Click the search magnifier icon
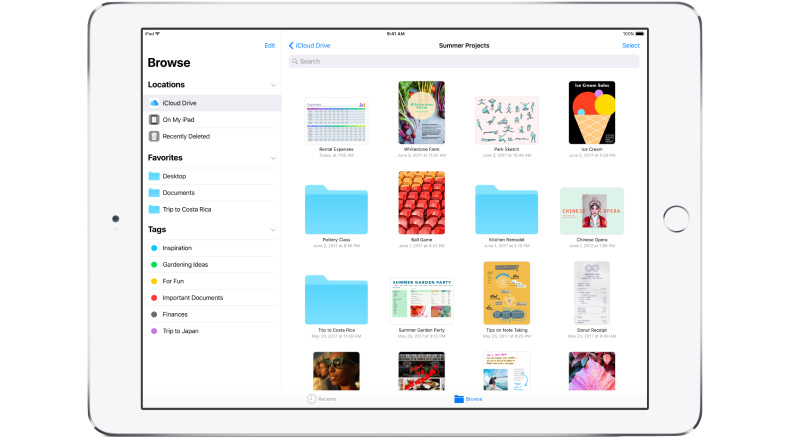Screen dimensions: 790x440 pyautogui.click(x=295, y=61)
